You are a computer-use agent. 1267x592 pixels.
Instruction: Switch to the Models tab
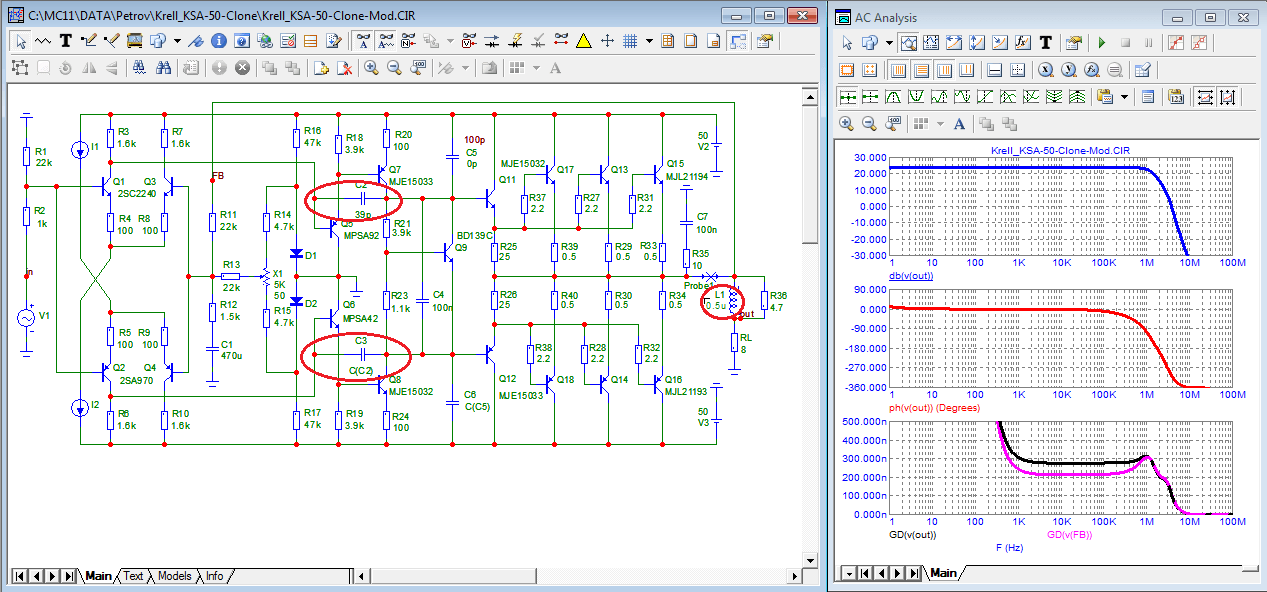point(174,576)
